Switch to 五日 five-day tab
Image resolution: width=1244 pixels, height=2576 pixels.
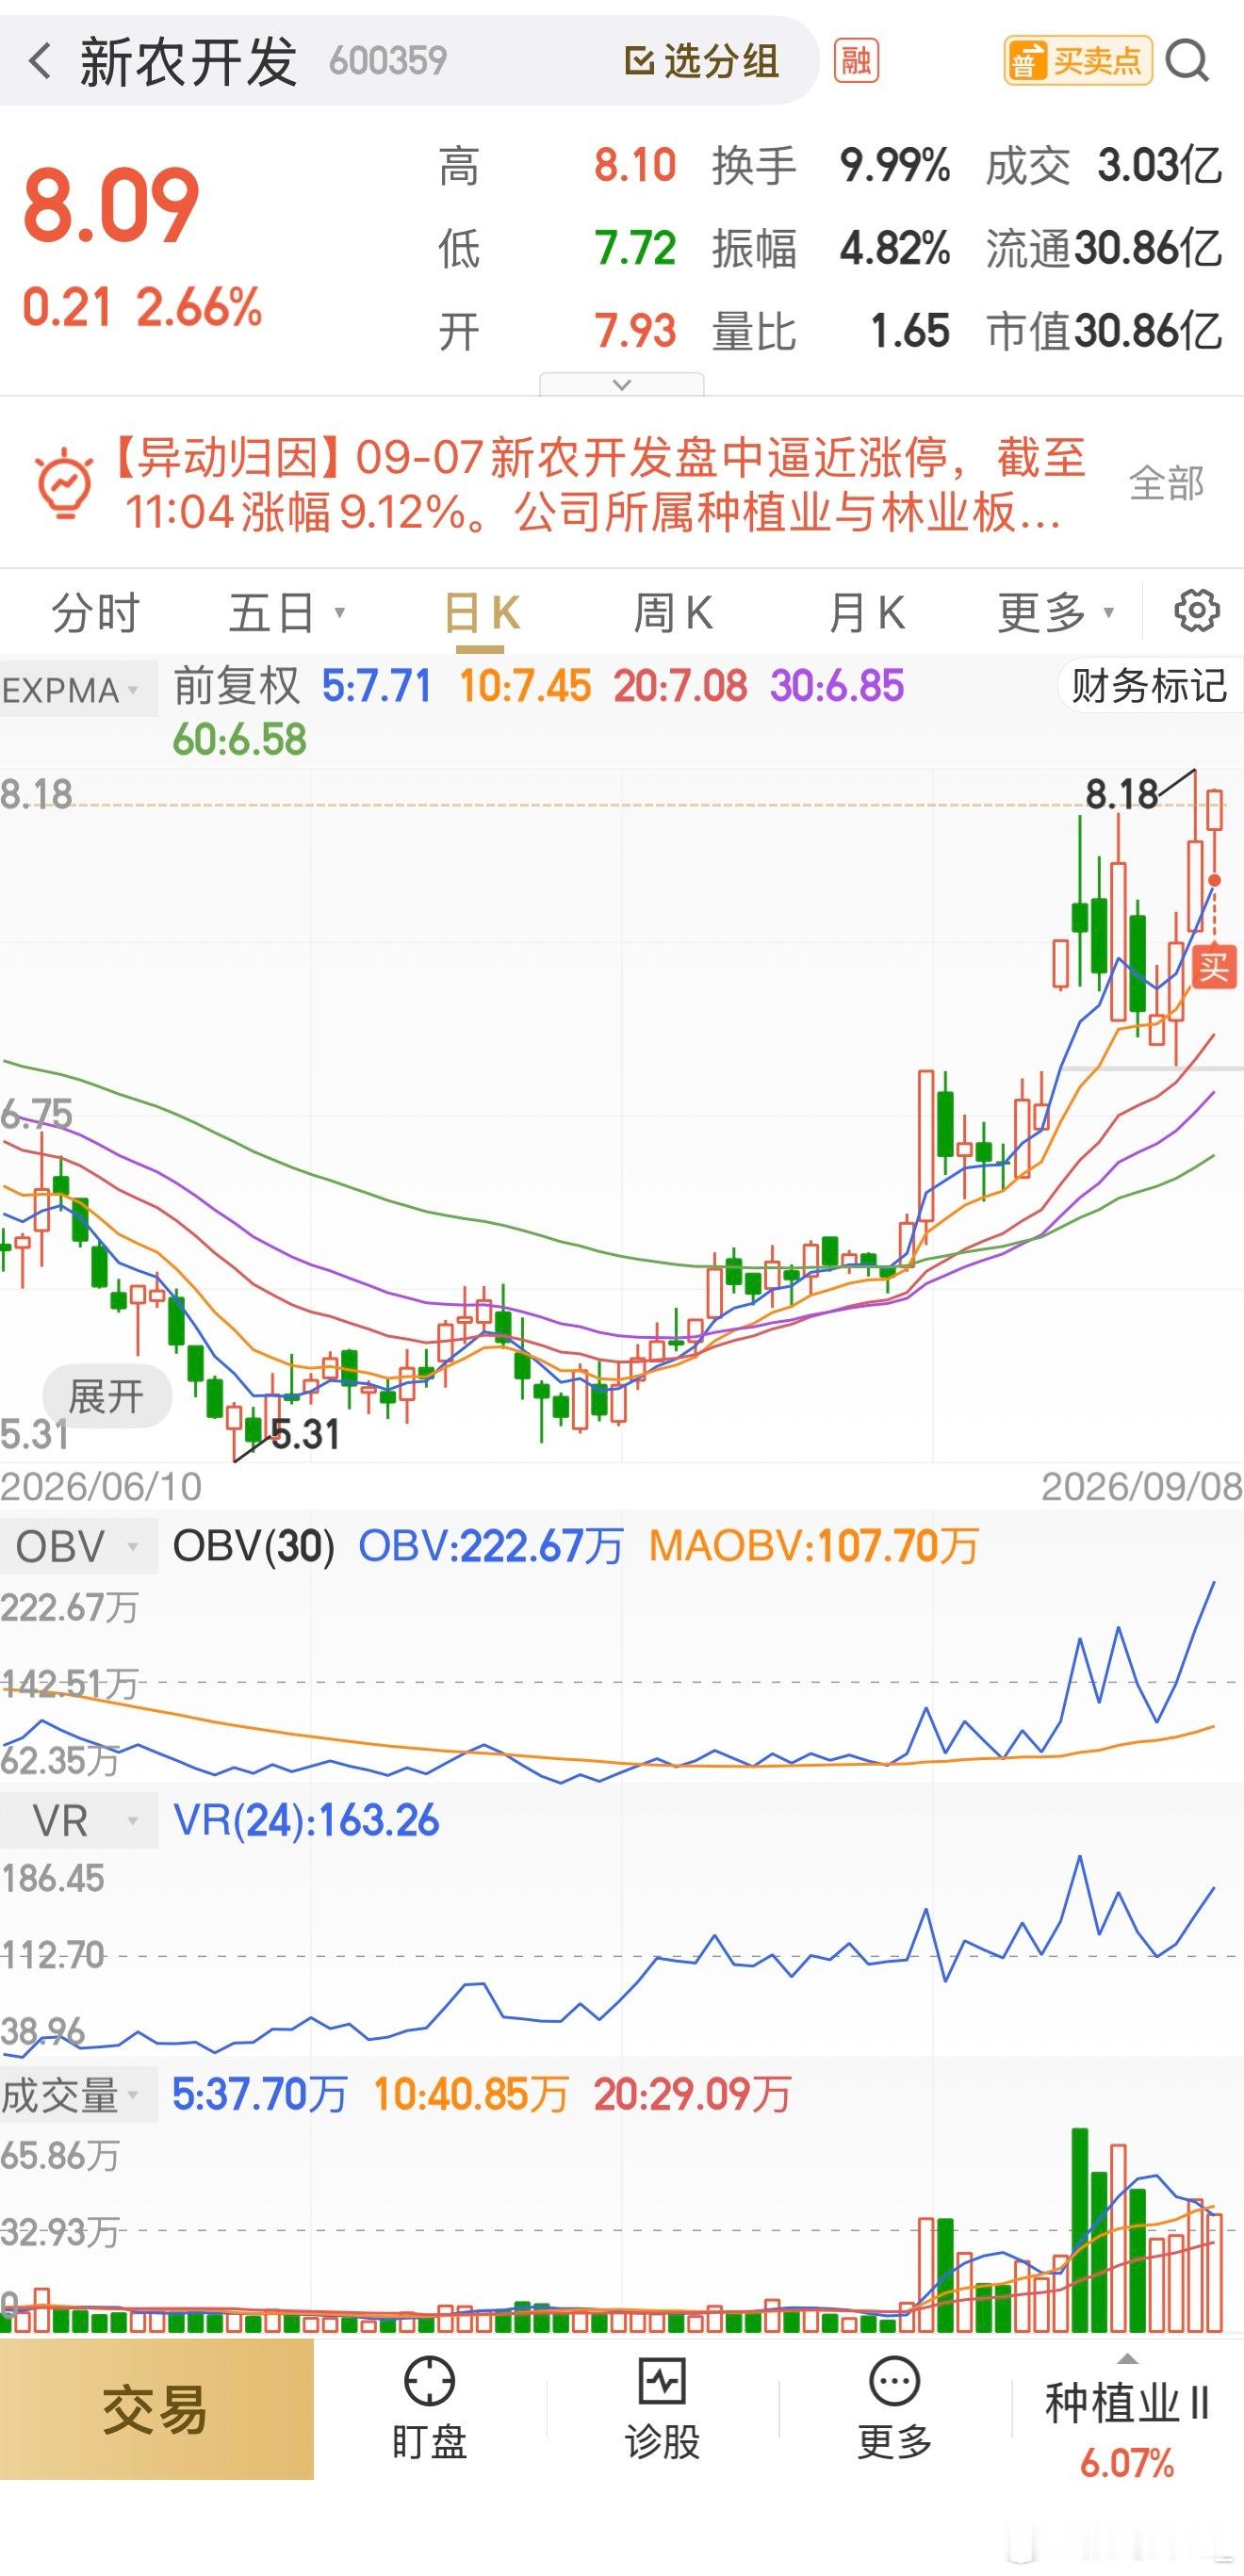click(286, 612)
